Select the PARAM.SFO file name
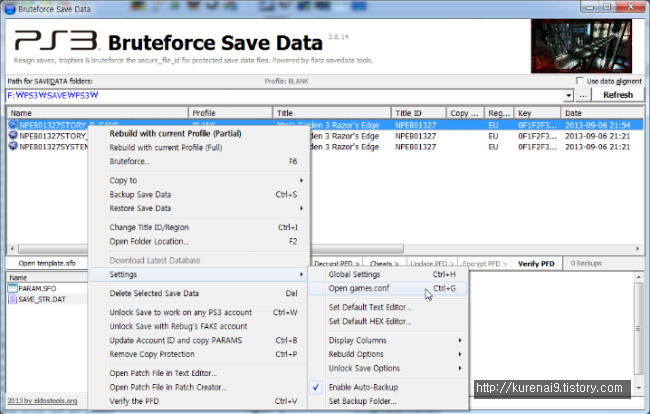 (37, 288)
